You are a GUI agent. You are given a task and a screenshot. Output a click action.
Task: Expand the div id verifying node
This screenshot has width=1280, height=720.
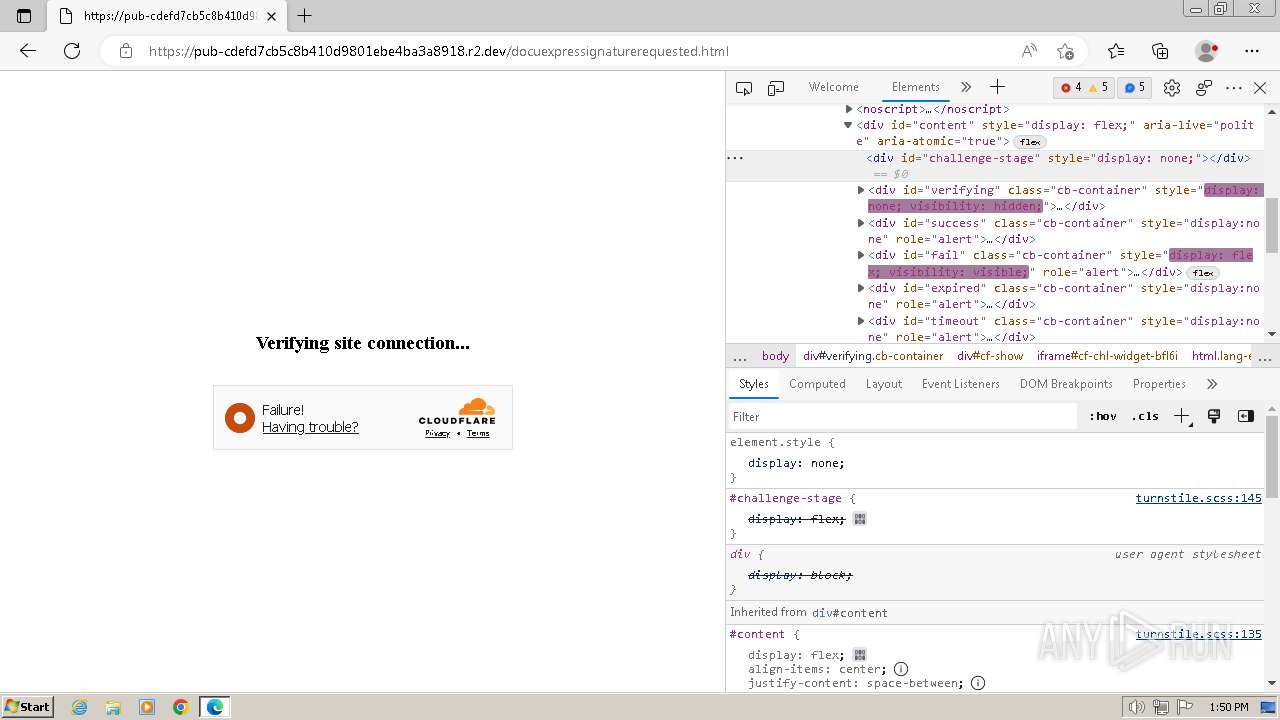[x=861, y=190]
